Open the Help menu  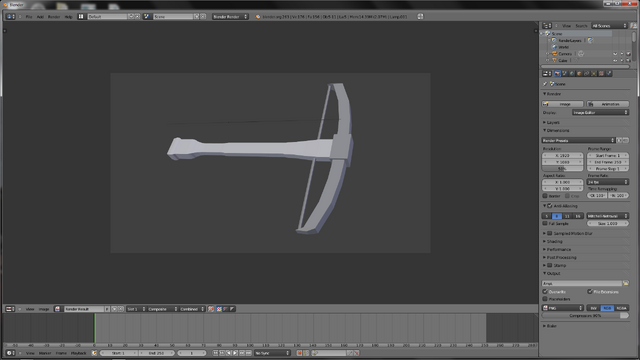point(69,17)
